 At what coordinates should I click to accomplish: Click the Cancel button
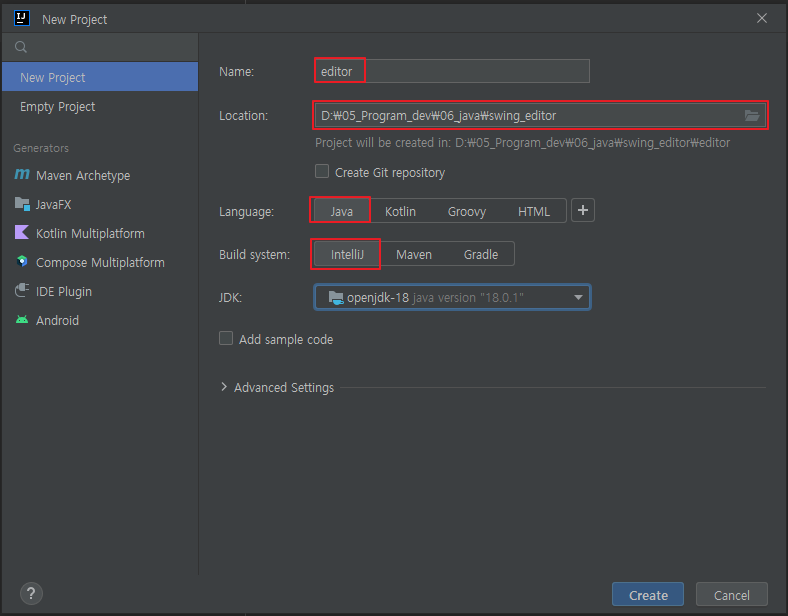(x=732, y=594)
